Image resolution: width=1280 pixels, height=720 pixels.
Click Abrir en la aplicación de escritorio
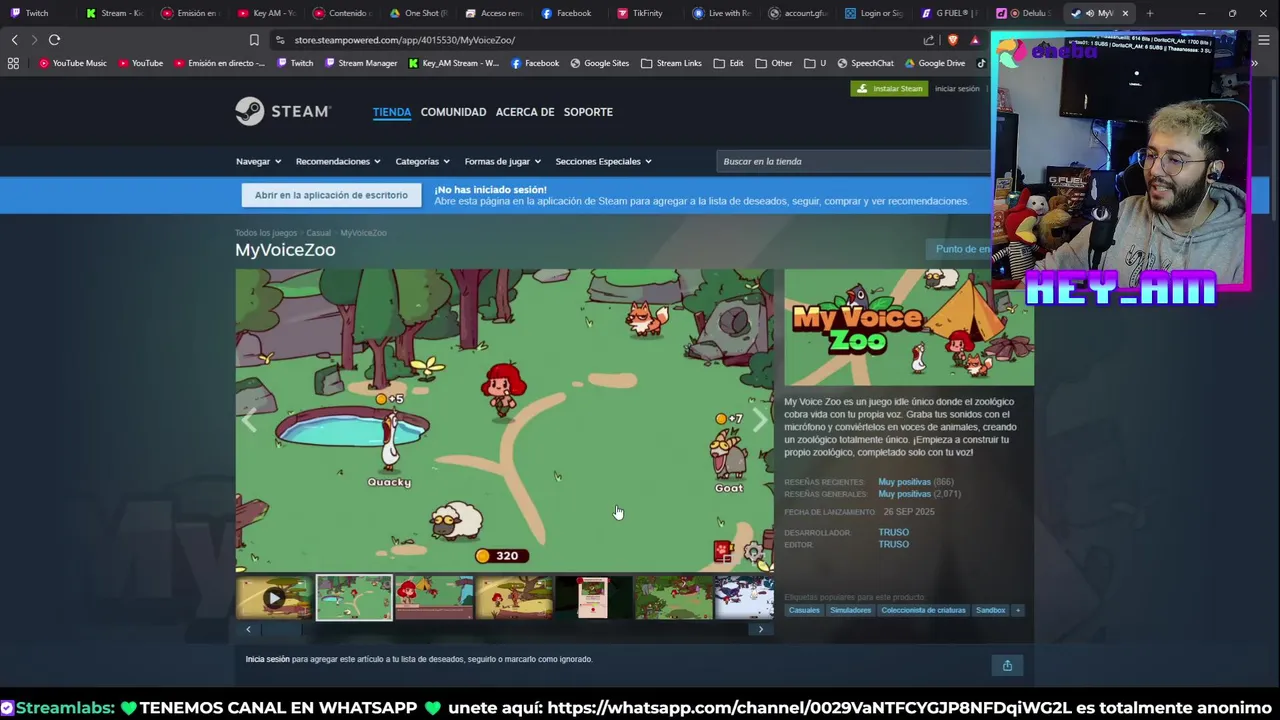331,195
